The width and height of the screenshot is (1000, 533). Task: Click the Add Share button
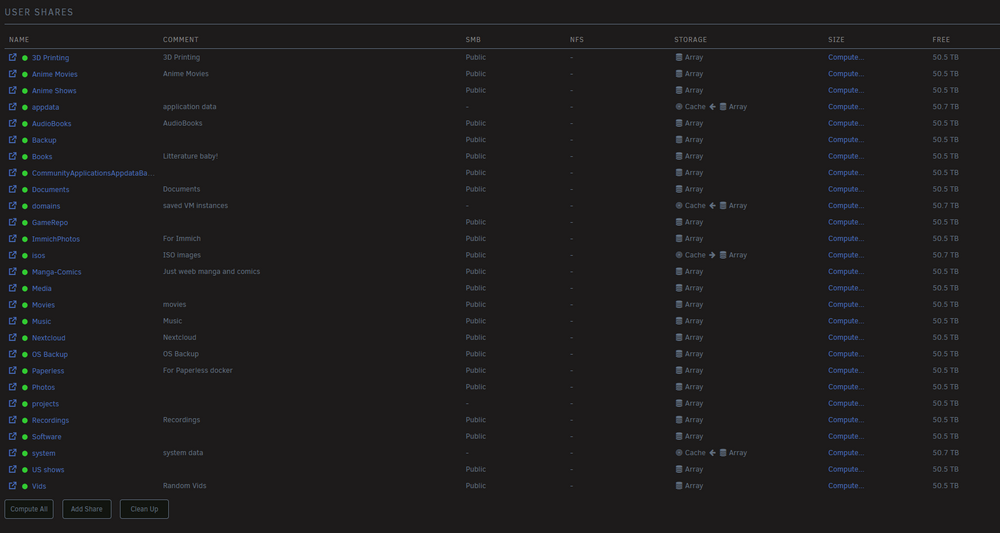(x=87, y=509)
